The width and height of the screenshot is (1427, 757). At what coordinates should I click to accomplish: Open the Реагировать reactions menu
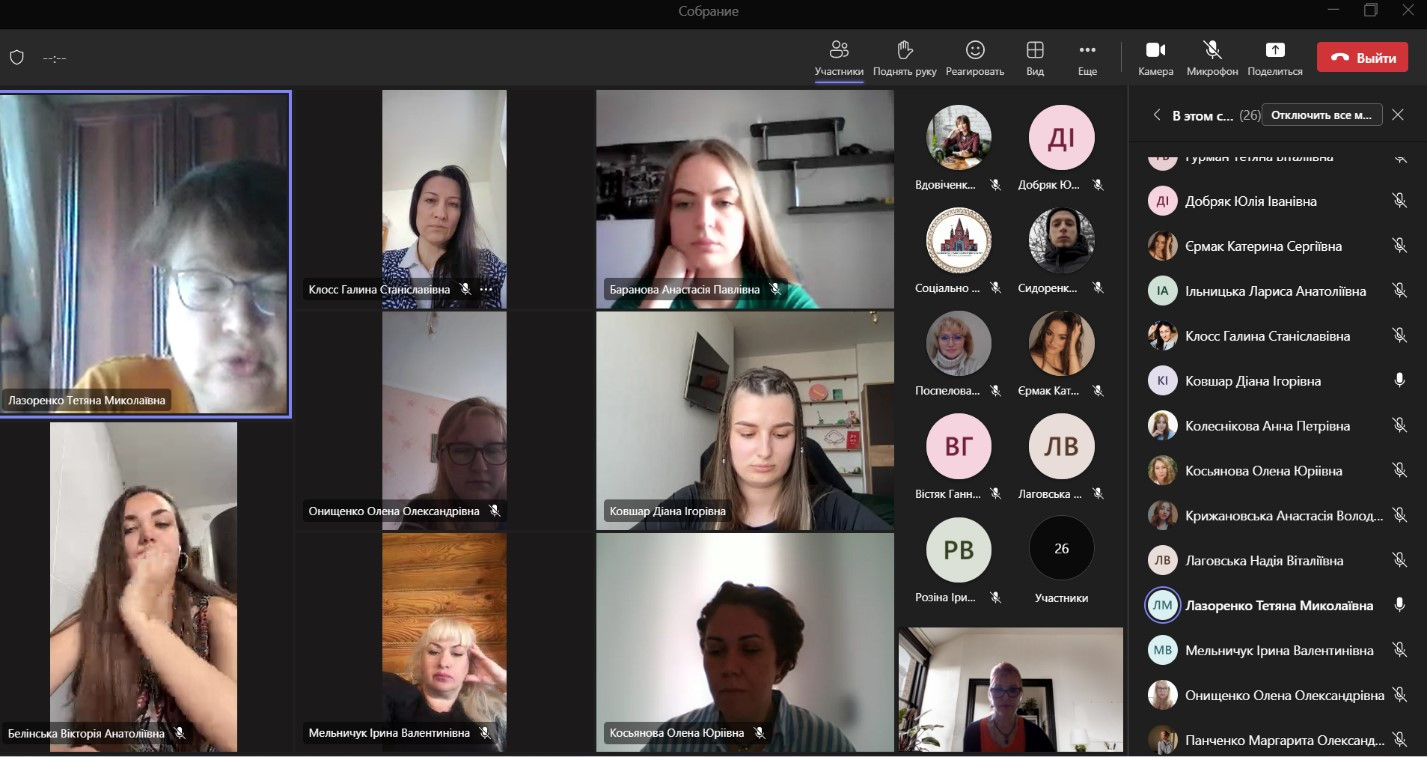tap(975, 58)
